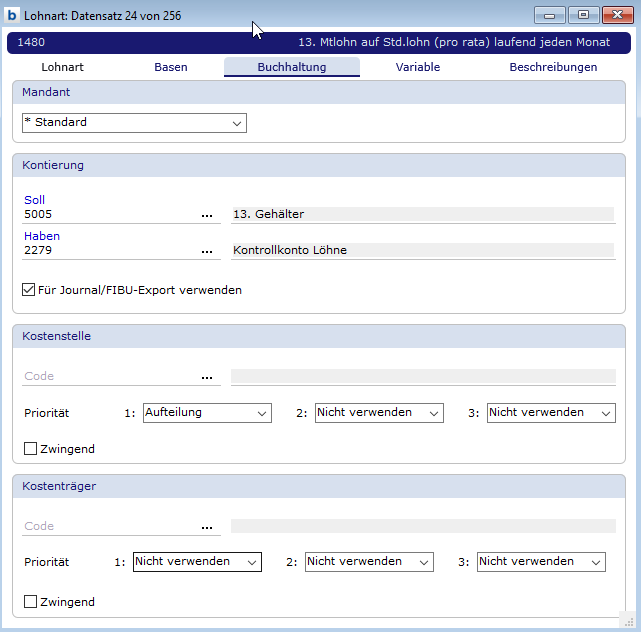The width and height of the screenshot is (641, 632).
Task: Open the Kostenstelle code lookup ellipsis button
Action: pos(207,377)
